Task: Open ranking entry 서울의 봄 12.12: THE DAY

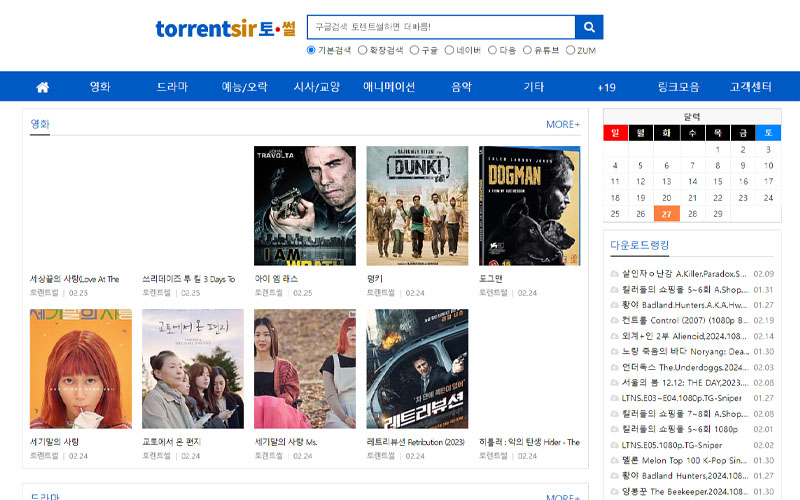Action: coord(685,383)
